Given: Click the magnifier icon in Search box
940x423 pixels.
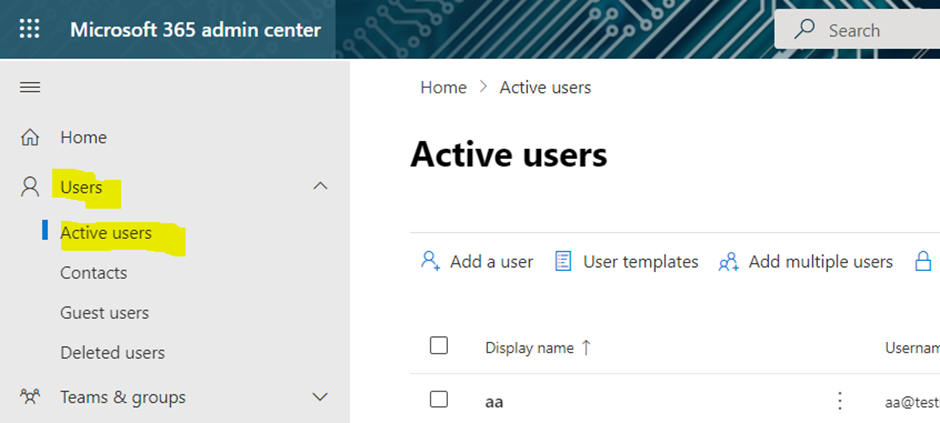Looking at the screenshot, I should click(803, 29).
